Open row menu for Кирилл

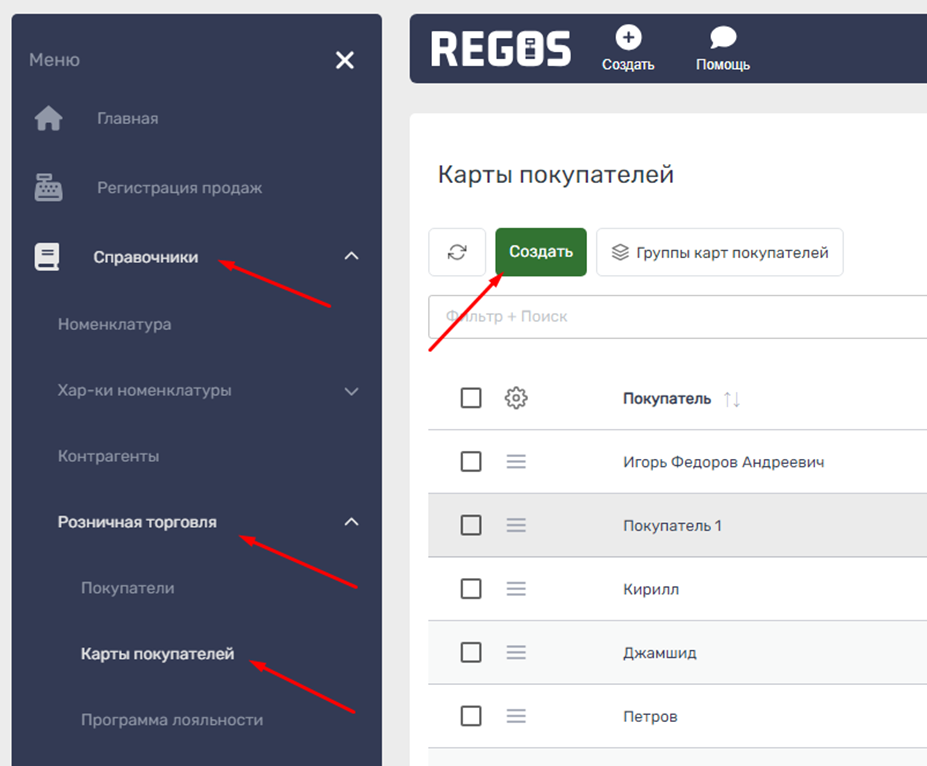click(x=516, y=589)
